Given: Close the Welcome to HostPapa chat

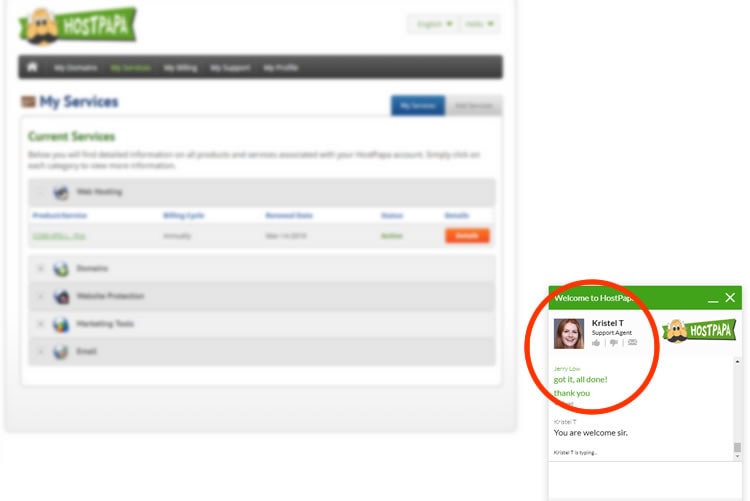Looking at the screenshot, I should pos(730,298).
